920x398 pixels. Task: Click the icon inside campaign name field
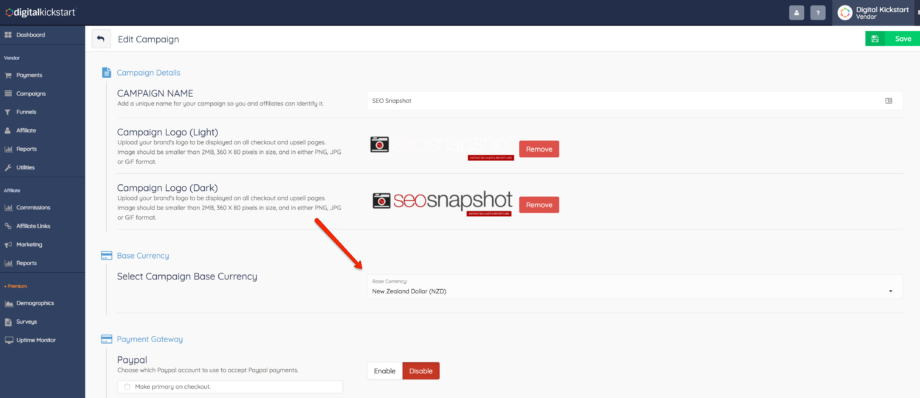point(888,101)
